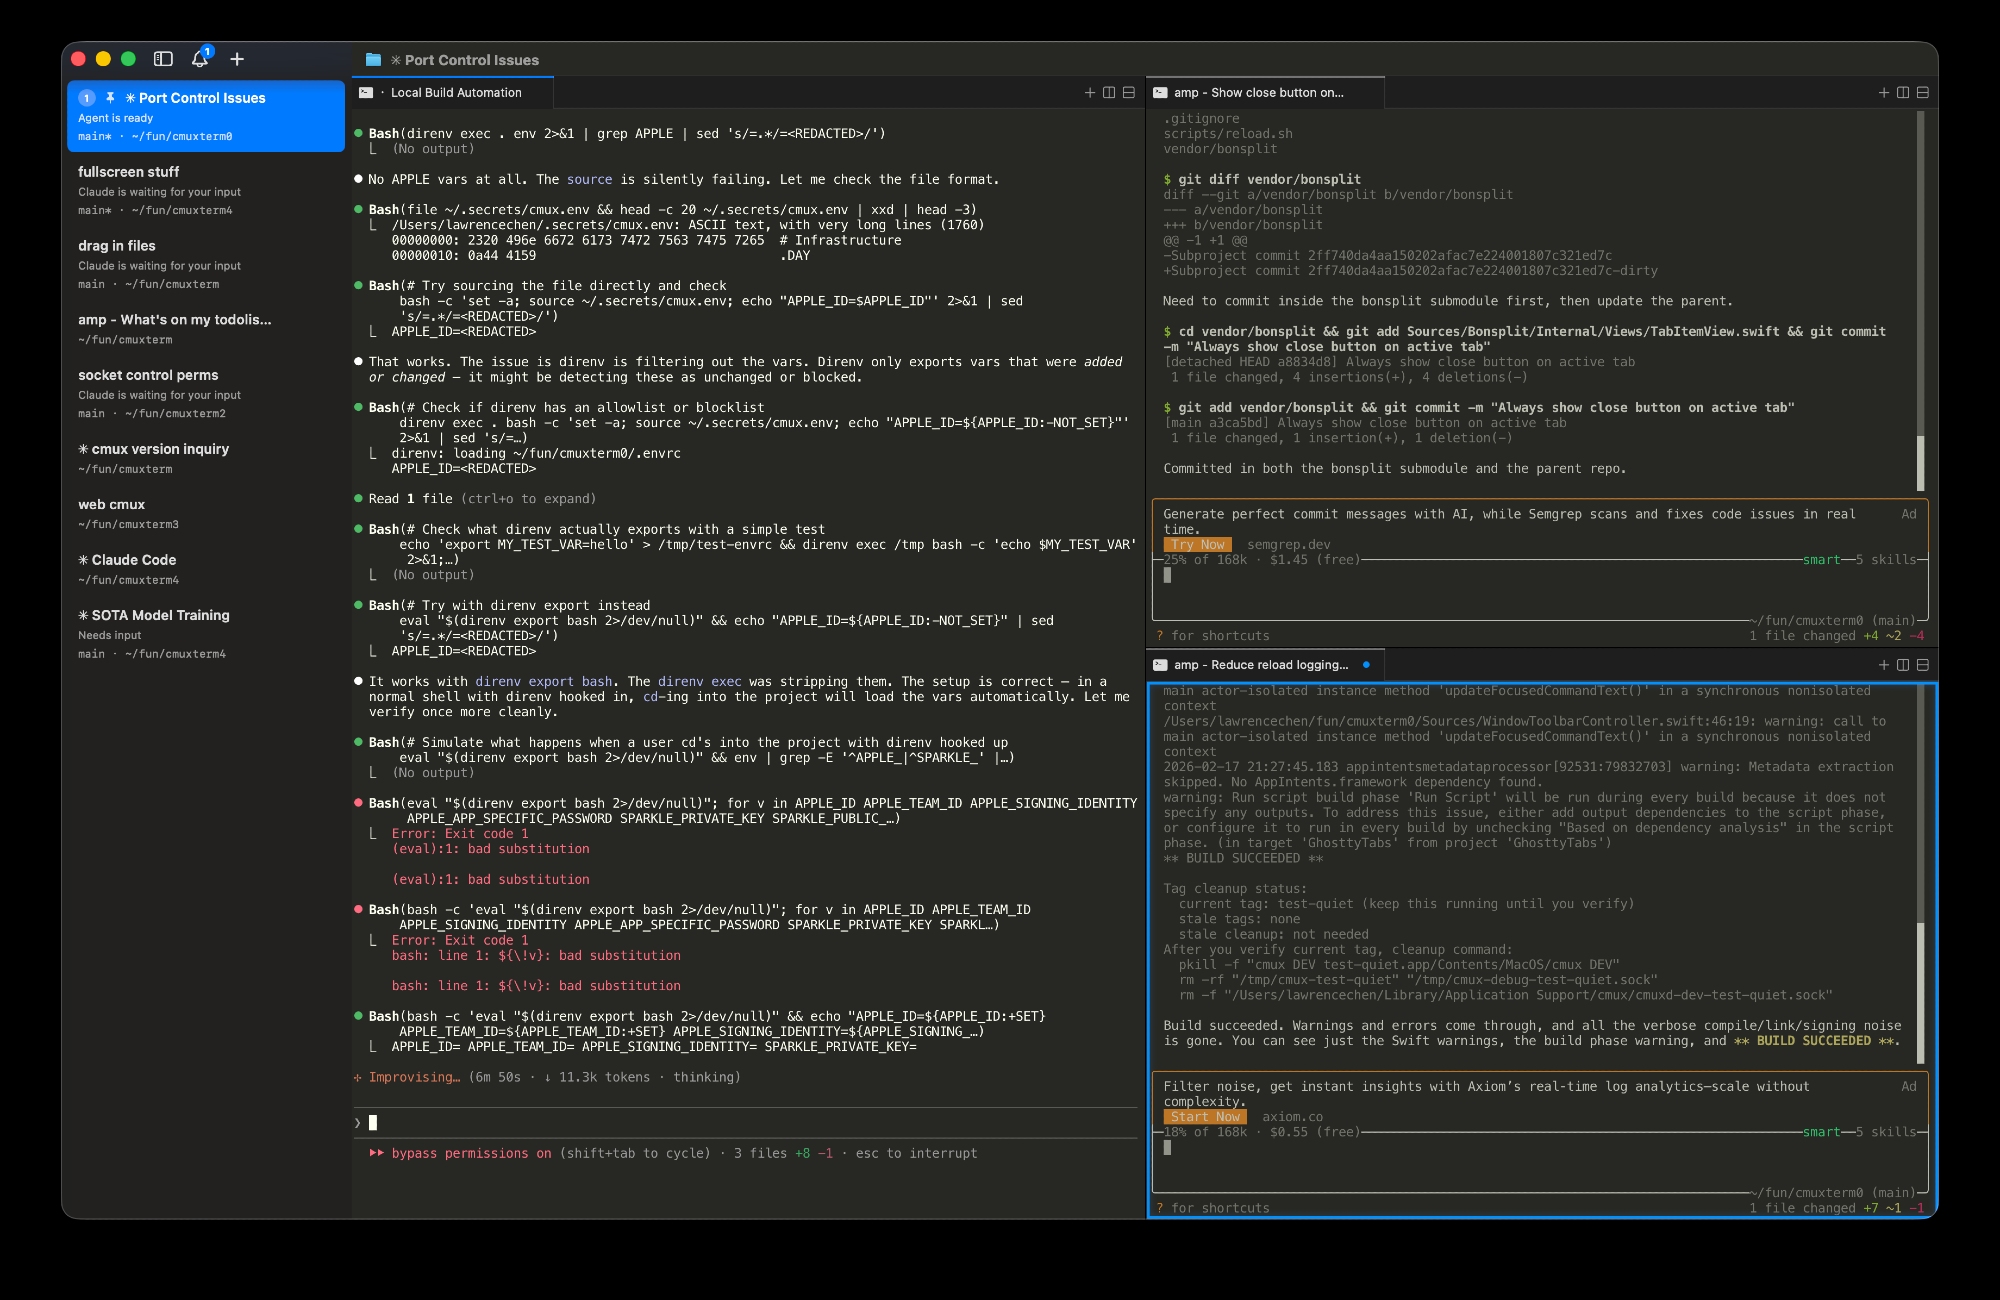
Task: Click the folder icon beside Port Control Issues
Action: [x=373, y=60]
